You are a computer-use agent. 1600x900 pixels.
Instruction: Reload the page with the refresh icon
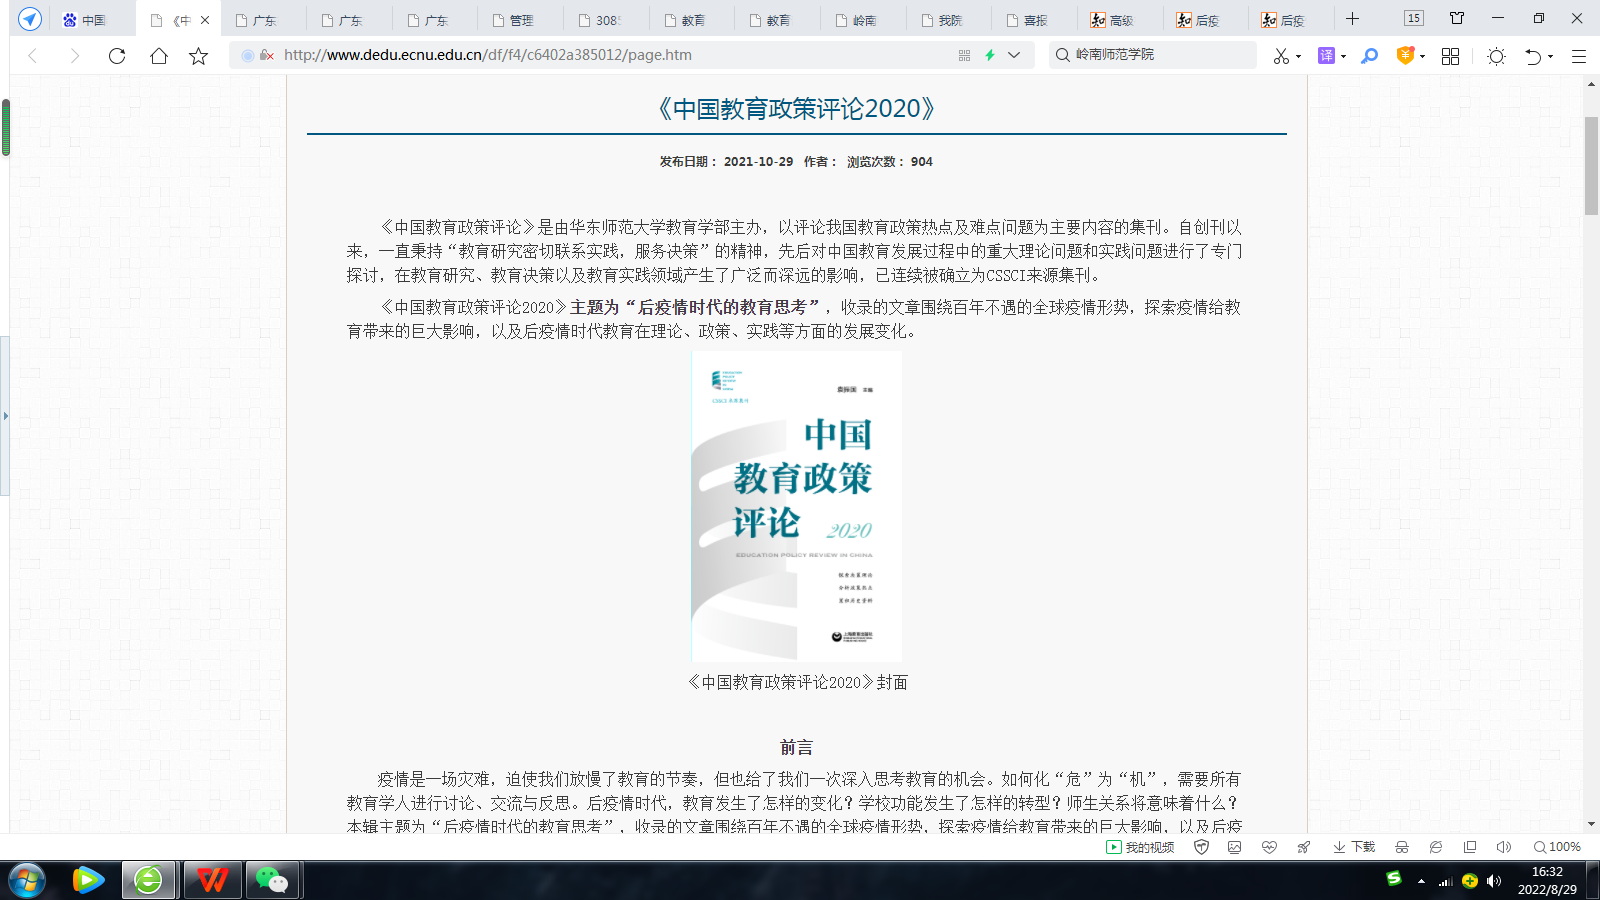(x=117, y=56)
